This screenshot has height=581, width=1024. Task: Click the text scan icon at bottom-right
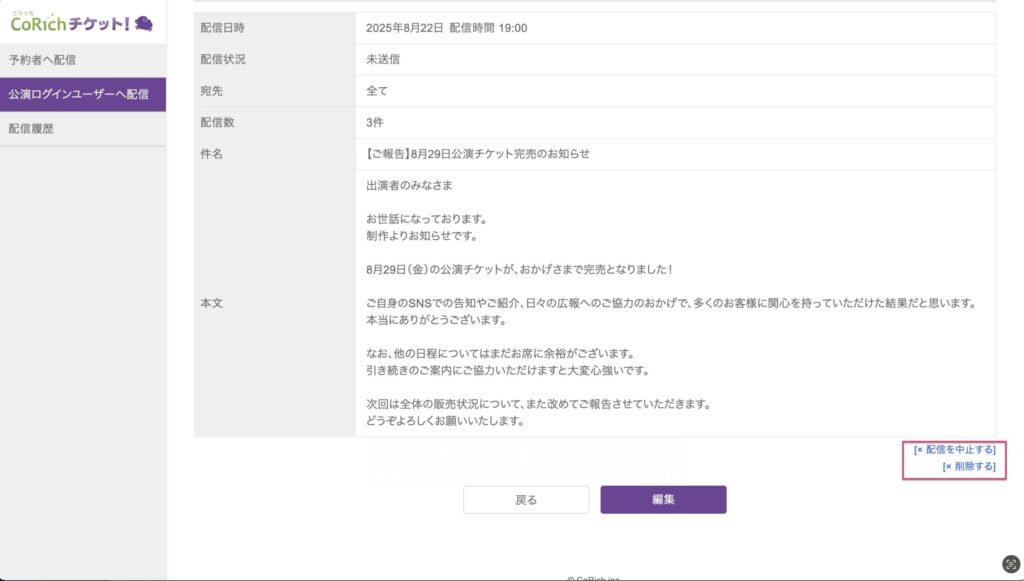pyautogui.click(x=1010, y=564)
